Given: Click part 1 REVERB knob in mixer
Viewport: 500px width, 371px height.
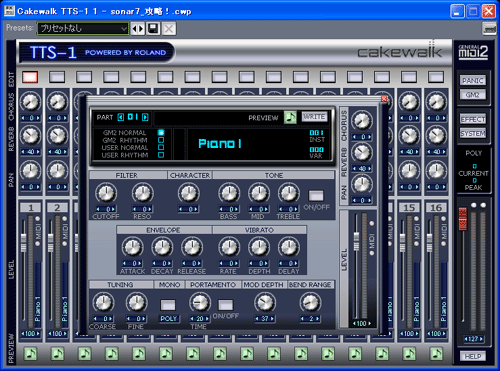Looking at the screenshot, I should click(x=30, y=136).
